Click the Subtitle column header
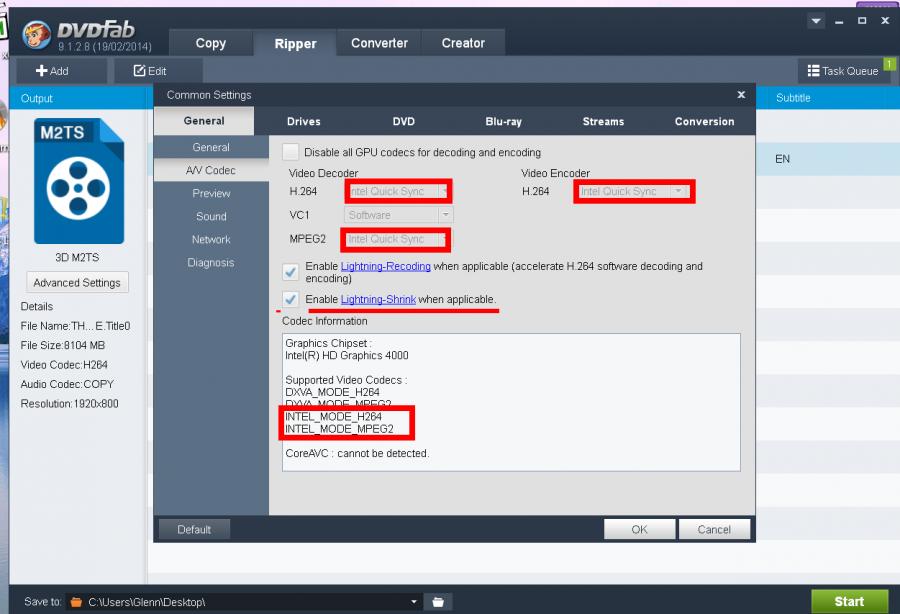Image resolution: width=900 pixels, height=614 pixels. [x=828, y=98]
